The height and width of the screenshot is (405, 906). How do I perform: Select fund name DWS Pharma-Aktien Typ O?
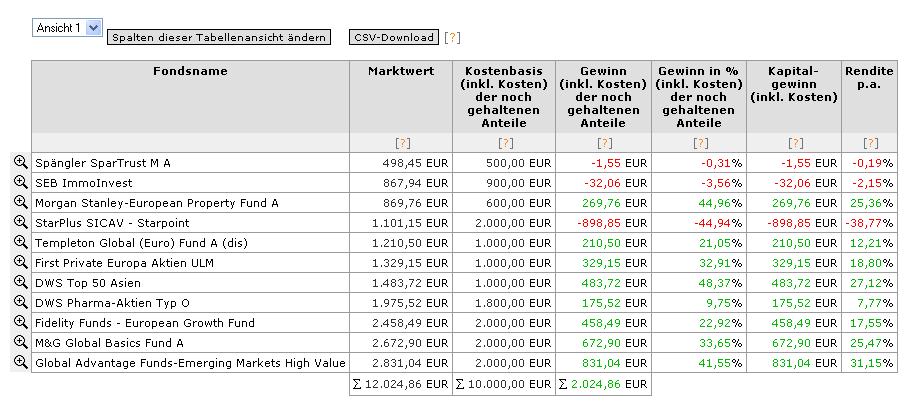tap(112, 303)
